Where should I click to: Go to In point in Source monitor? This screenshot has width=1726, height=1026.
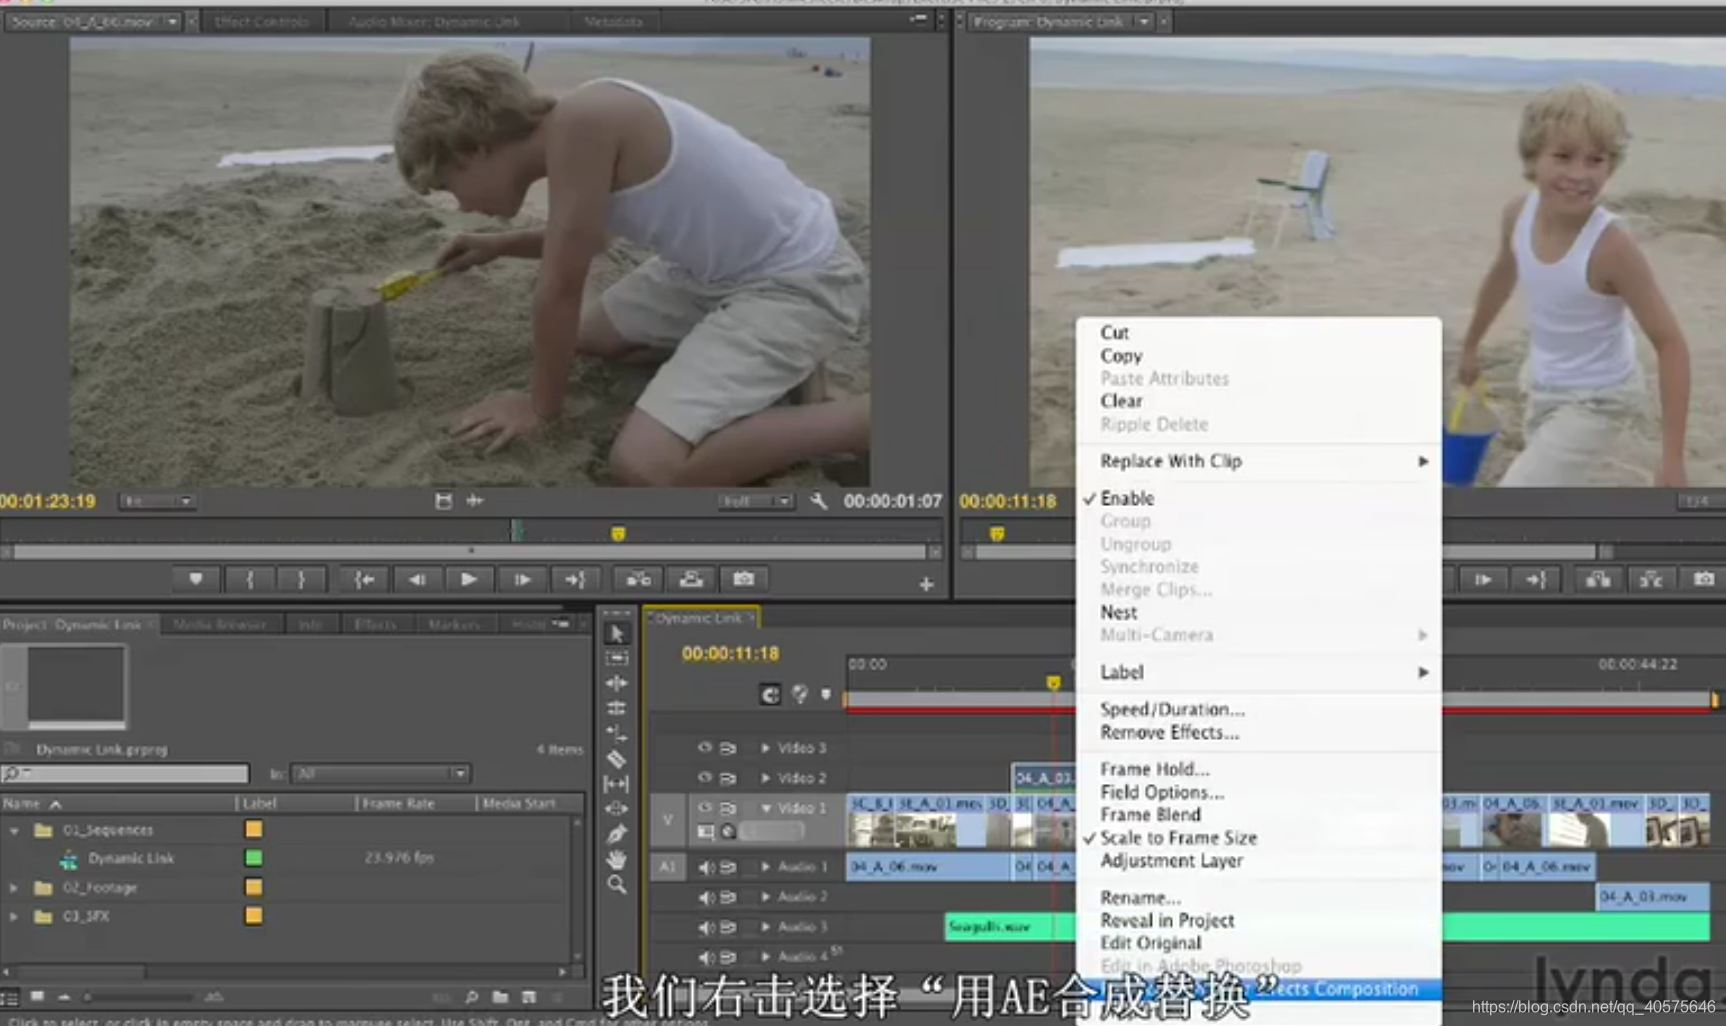(x=365, y=579)
